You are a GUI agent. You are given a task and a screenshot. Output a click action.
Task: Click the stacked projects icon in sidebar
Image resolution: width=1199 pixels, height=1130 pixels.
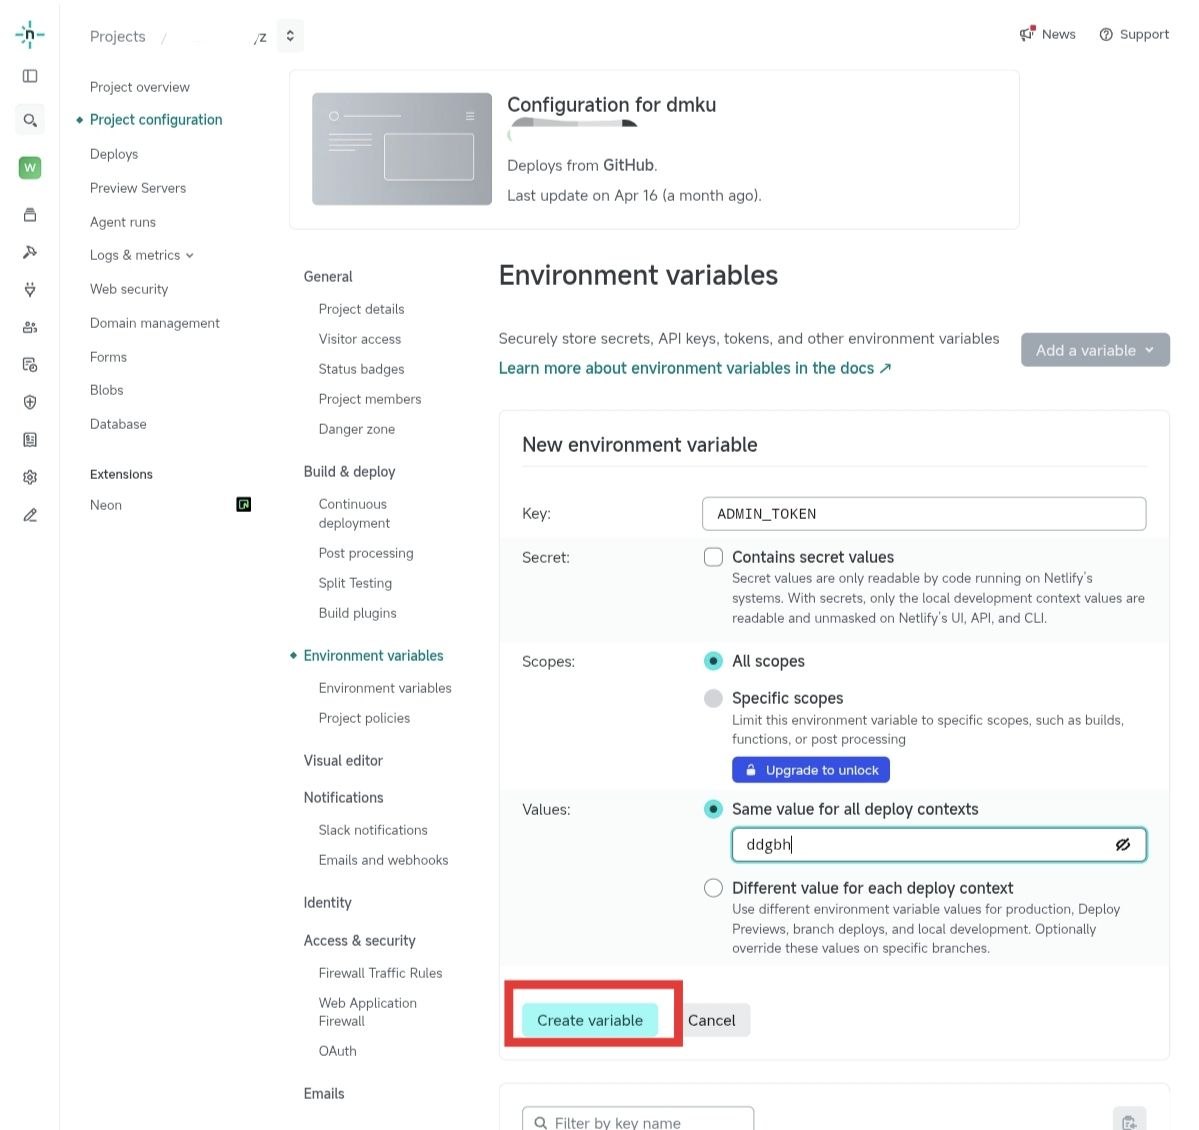pos(30,215)
